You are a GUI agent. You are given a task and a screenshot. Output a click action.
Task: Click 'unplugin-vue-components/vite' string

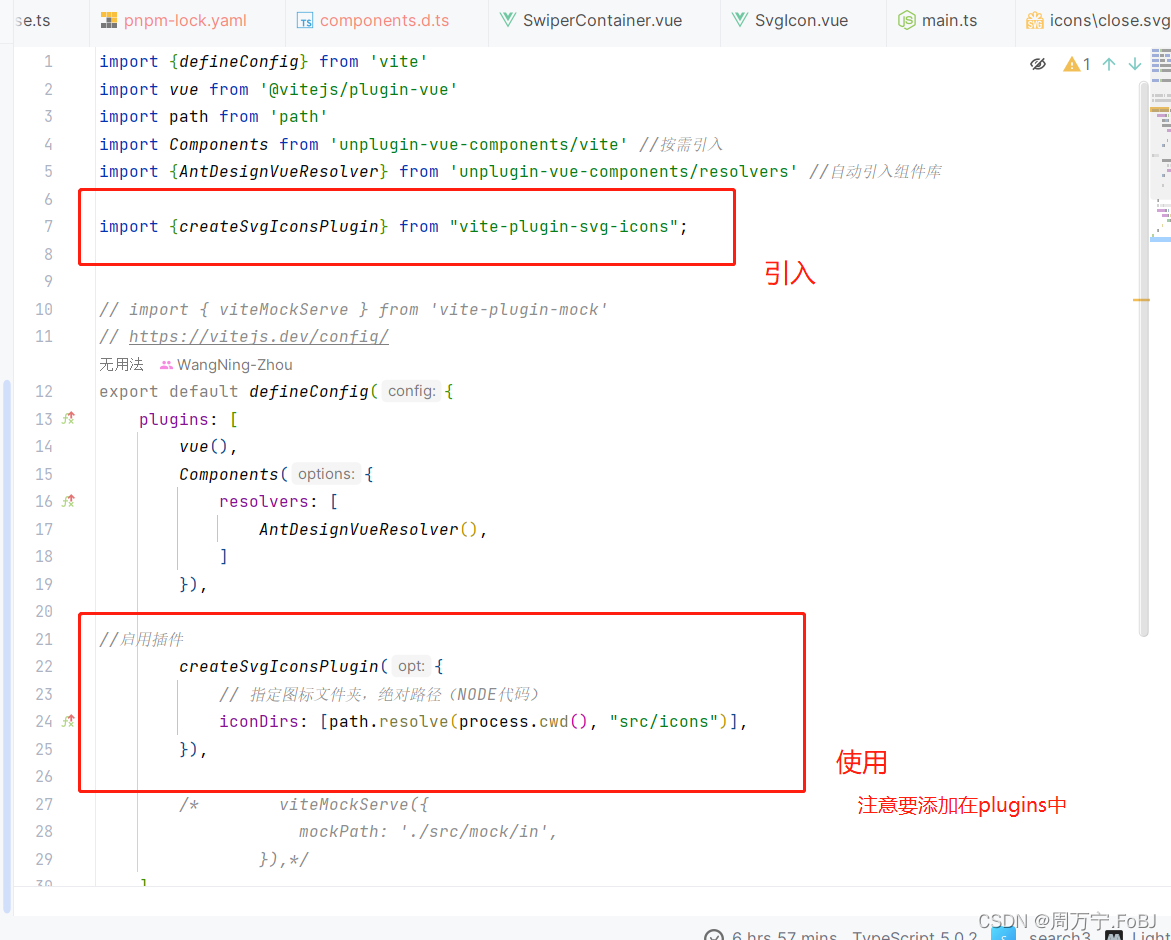click(x=479, y=144)
